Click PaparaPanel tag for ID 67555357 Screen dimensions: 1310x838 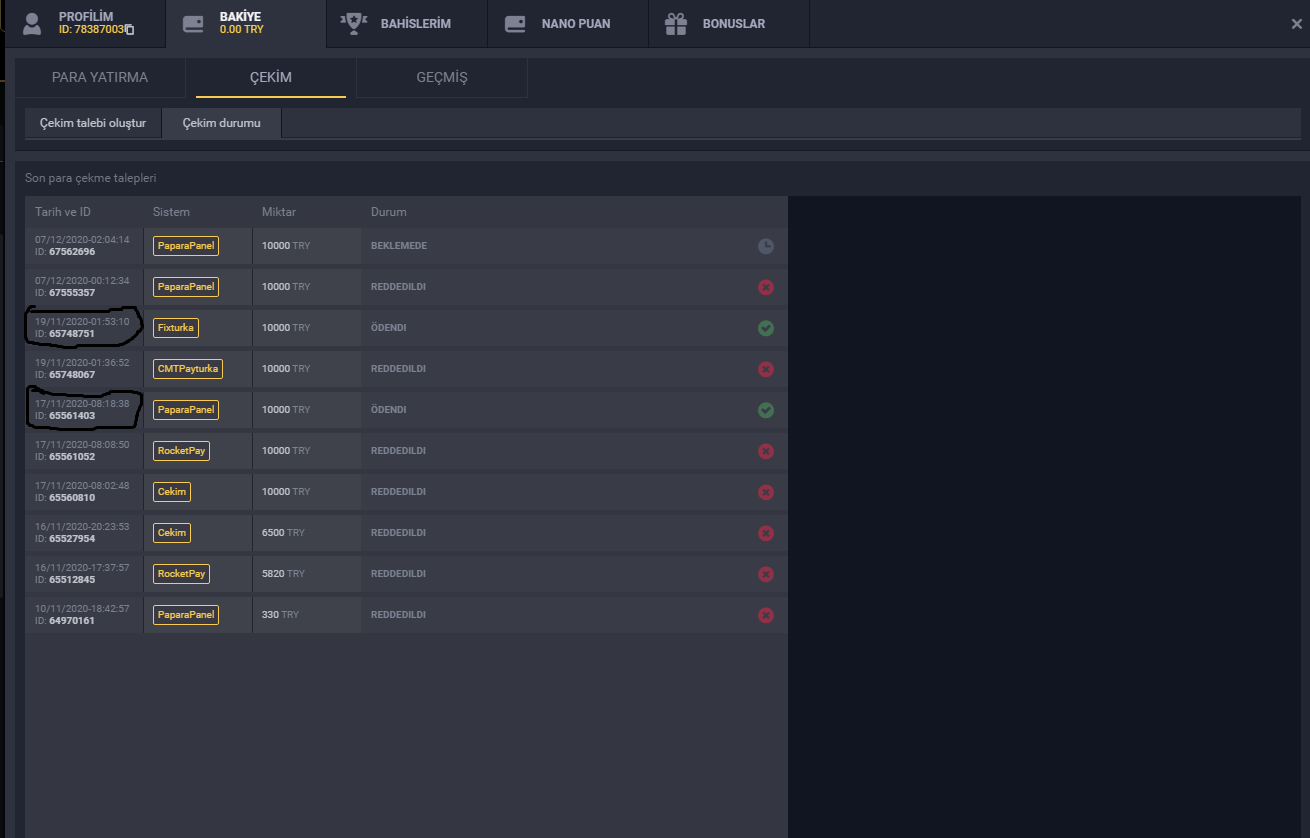[186, 287]
